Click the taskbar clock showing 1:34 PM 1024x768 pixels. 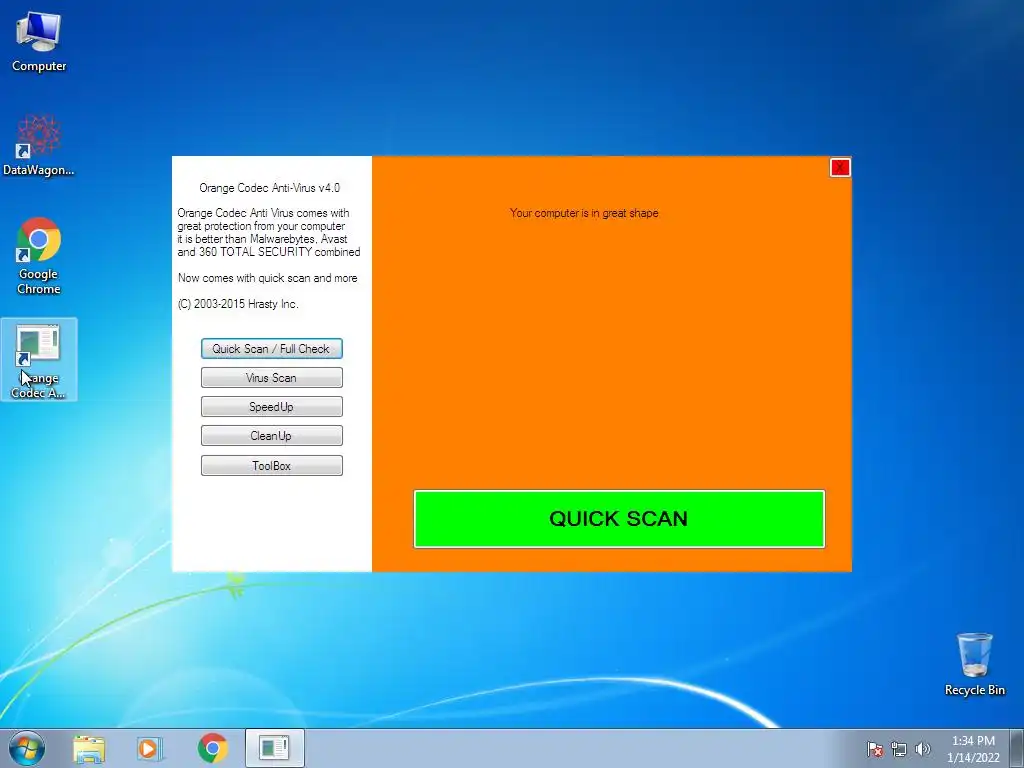973,749
